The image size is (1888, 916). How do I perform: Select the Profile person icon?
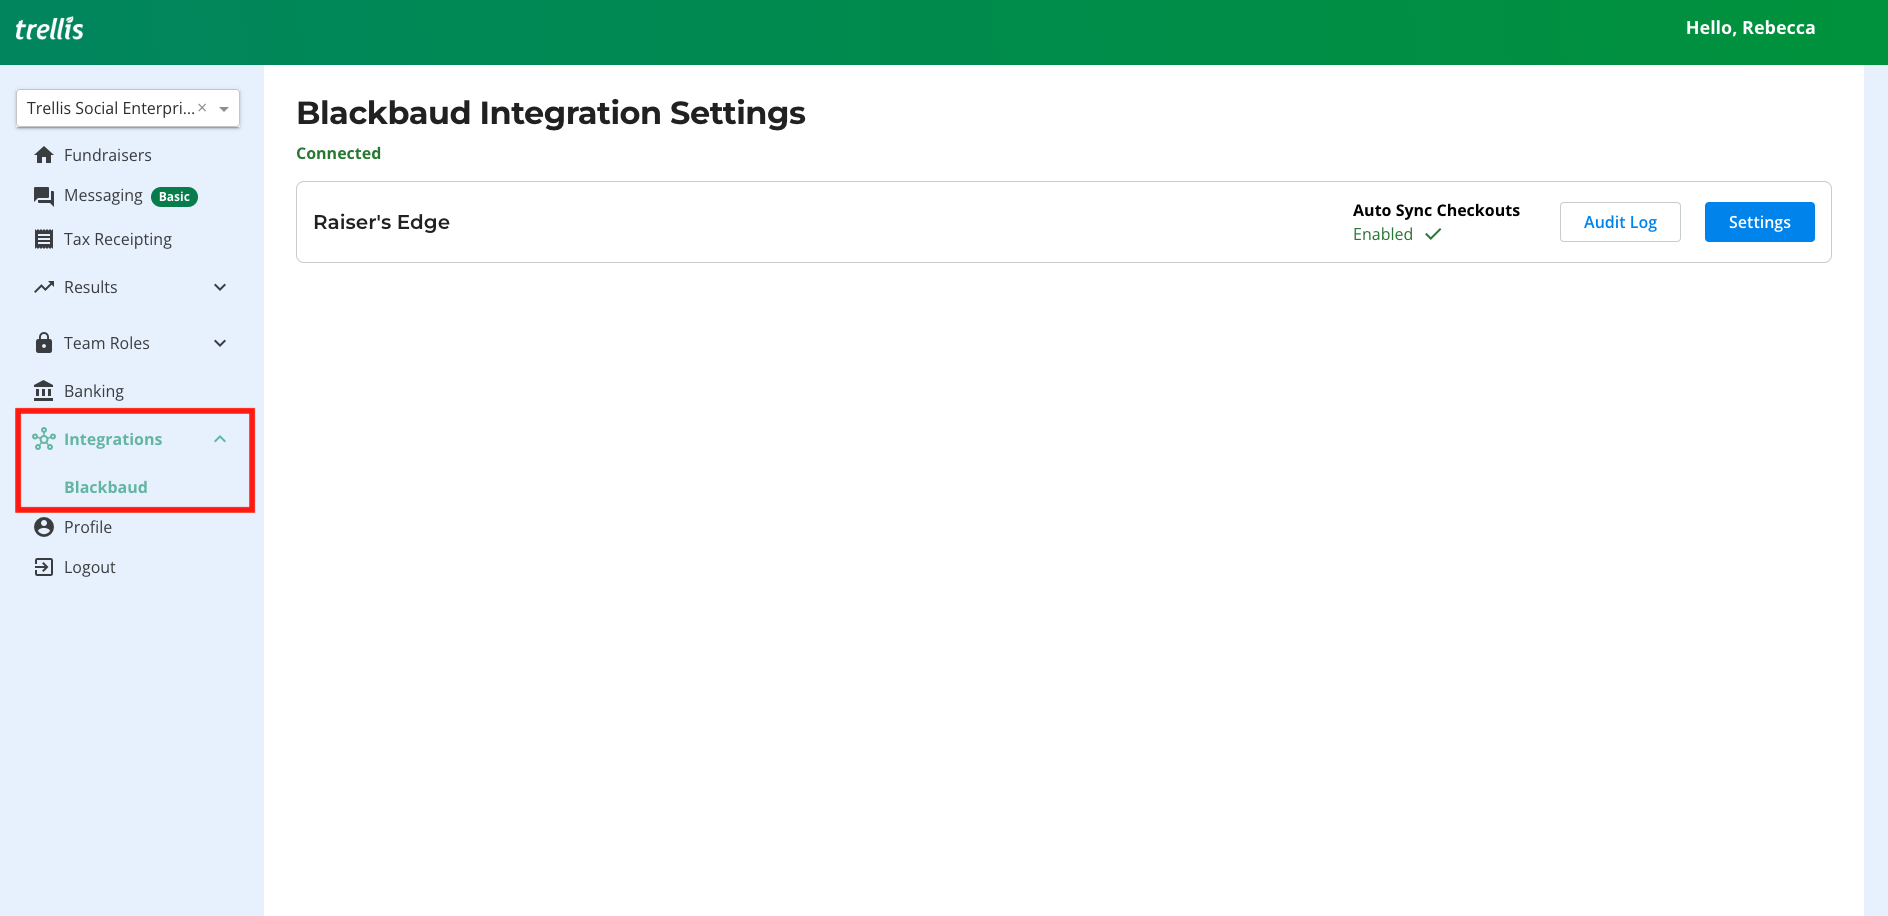44,526
